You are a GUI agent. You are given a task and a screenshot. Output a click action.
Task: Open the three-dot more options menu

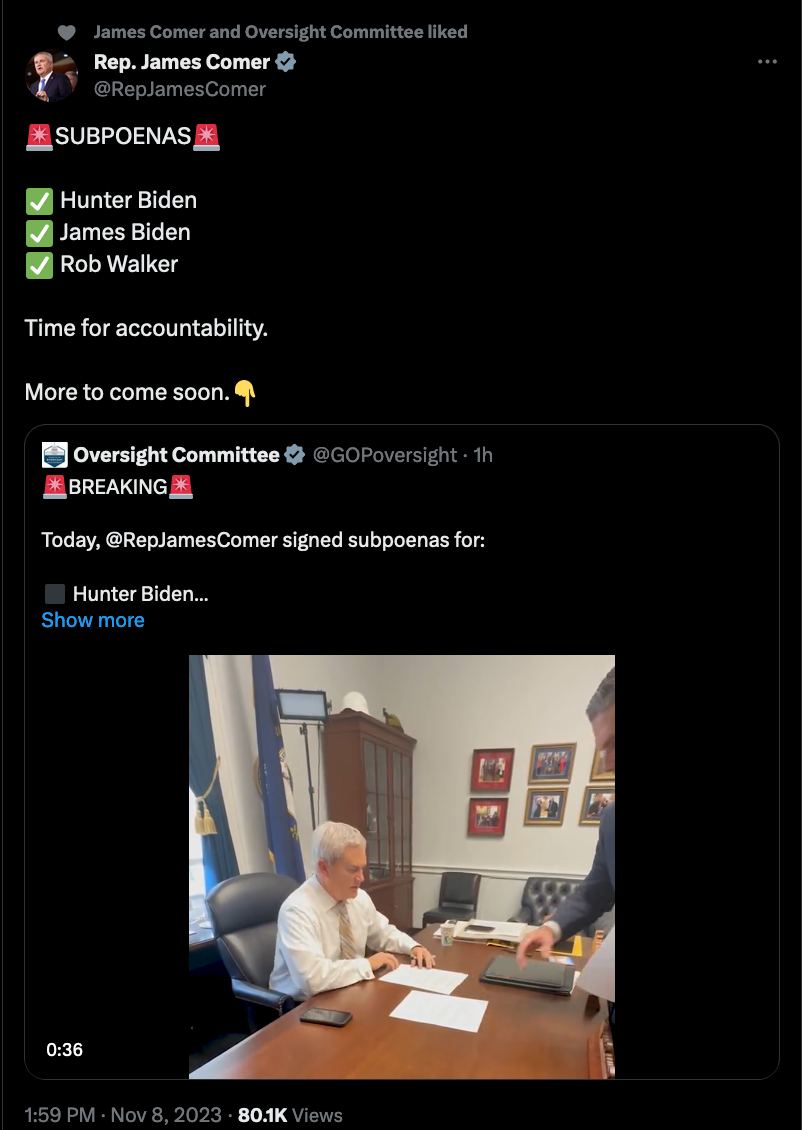click(767, 62)
